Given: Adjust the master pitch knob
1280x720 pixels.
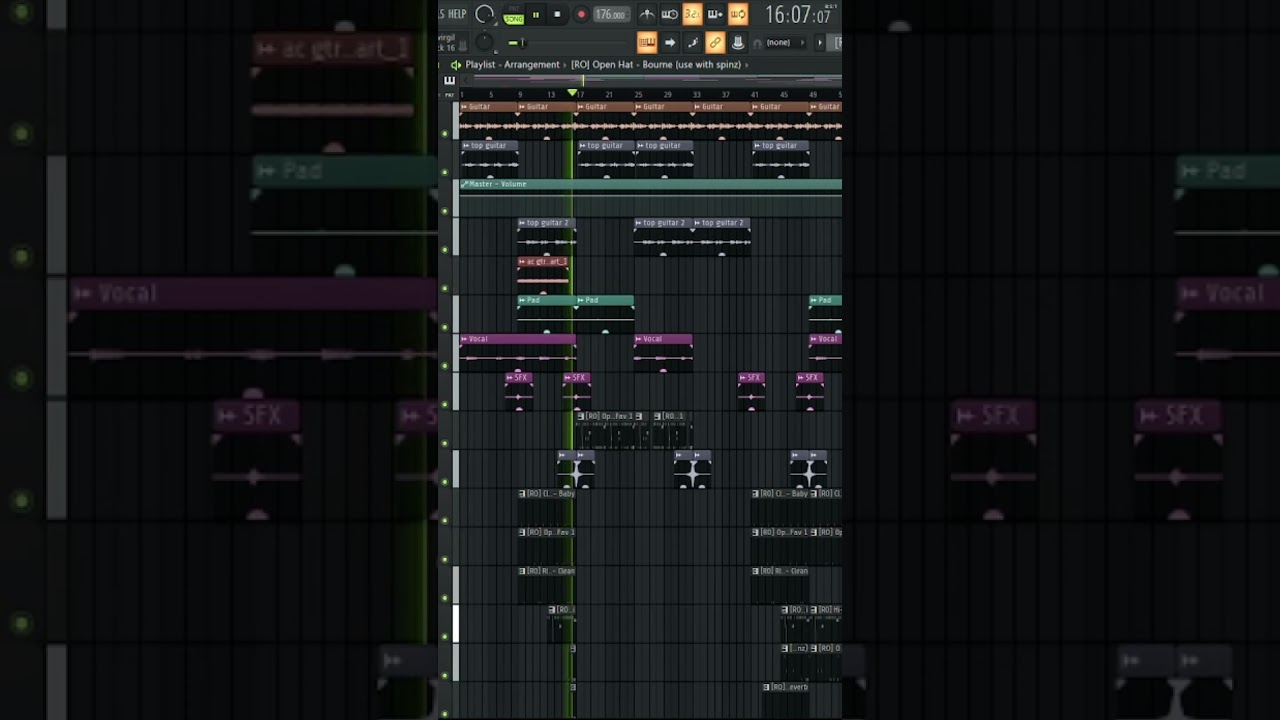Looking at the screenshot, I should [484, 42].
